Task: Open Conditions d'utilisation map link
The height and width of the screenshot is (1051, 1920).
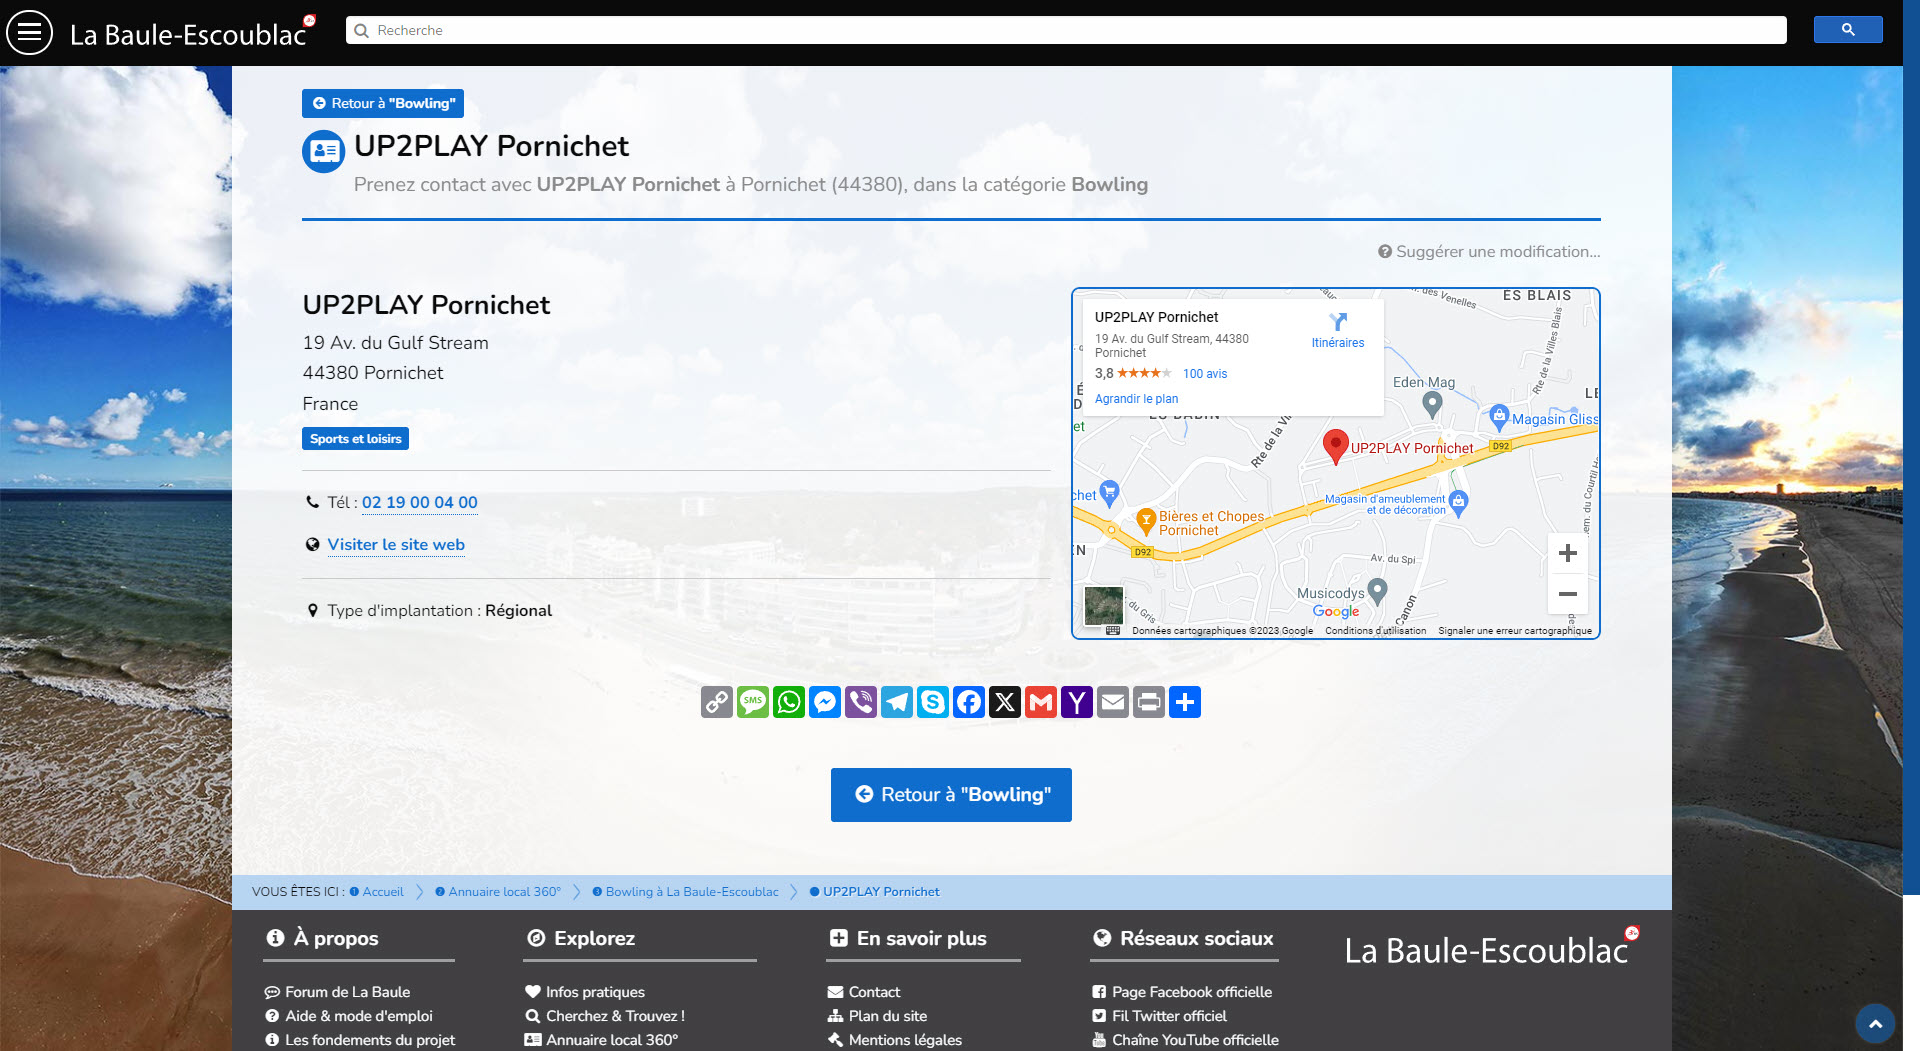Action: point(1375,631)
